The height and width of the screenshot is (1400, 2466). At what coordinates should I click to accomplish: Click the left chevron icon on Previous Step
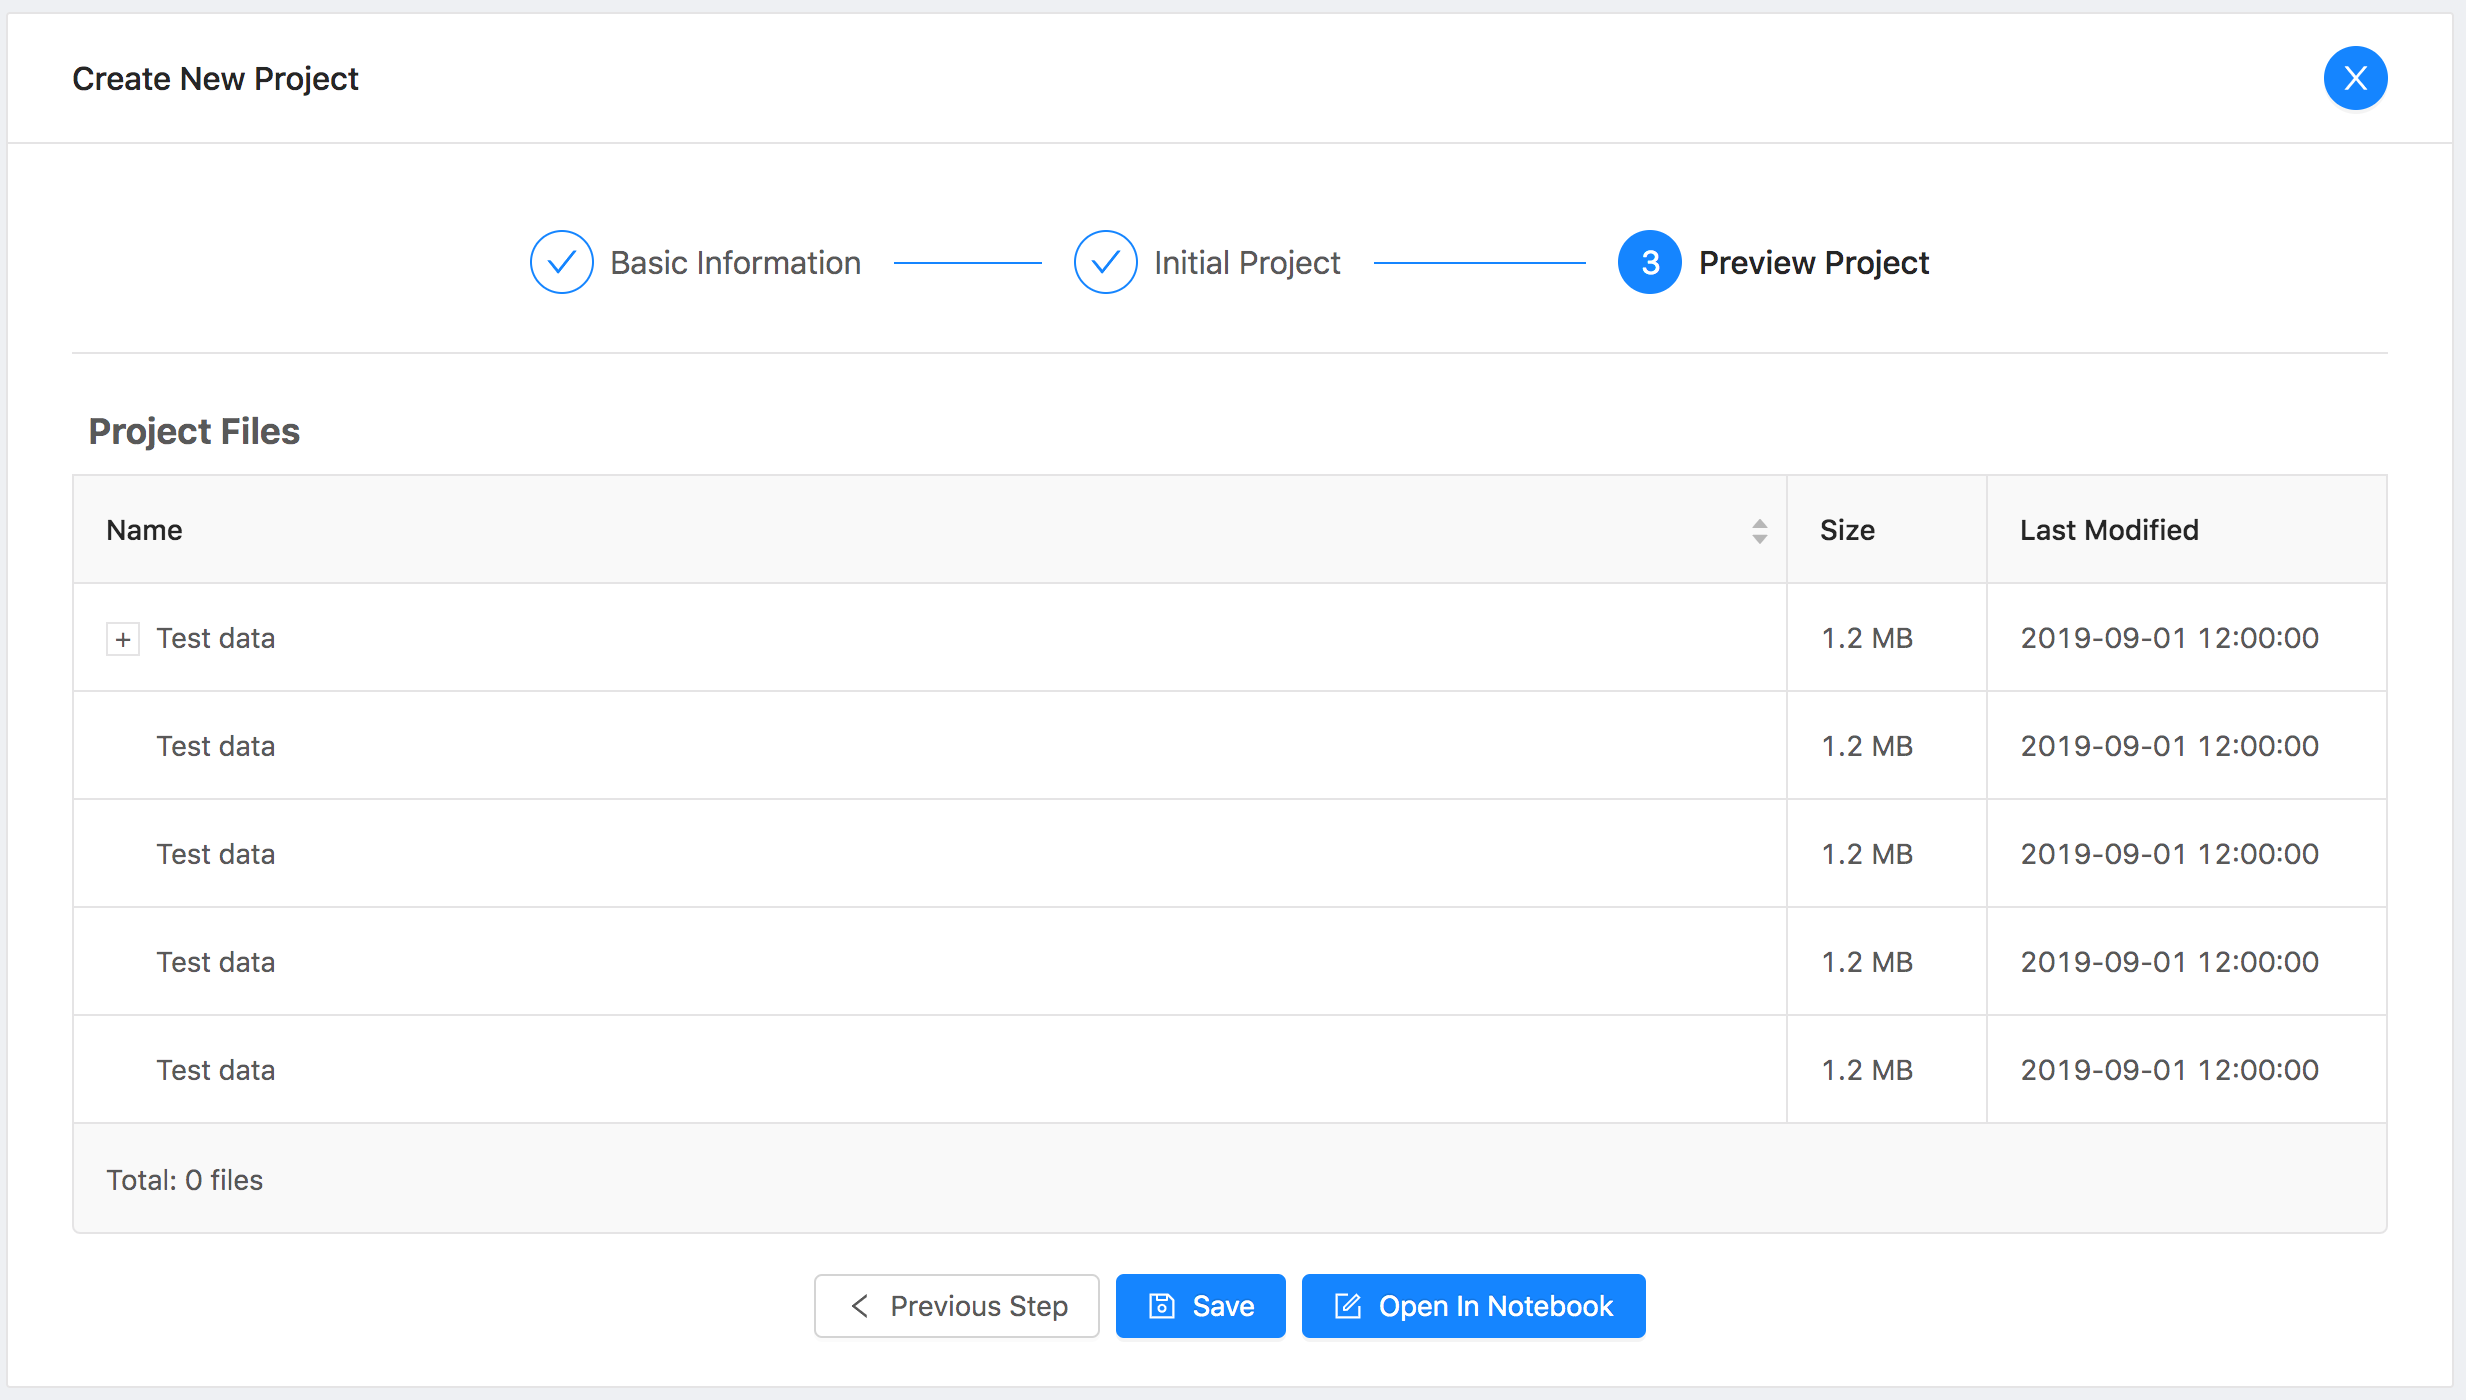861,1305
